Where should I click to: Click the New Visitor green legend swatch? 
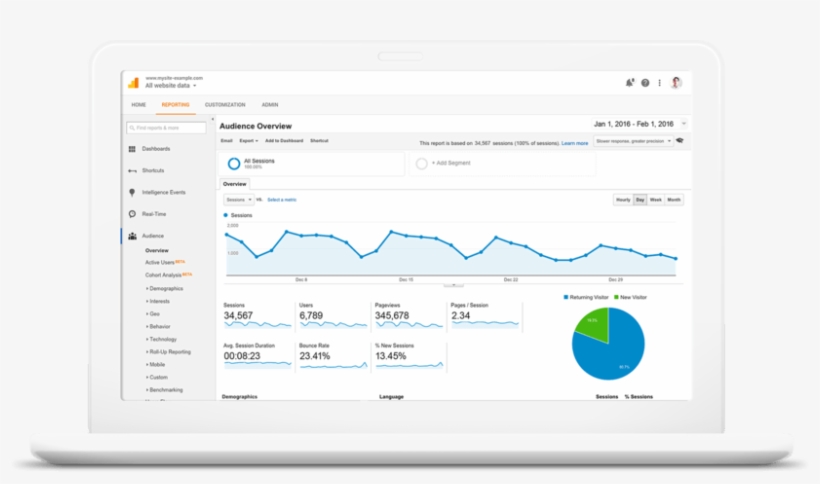coord(616,297)
